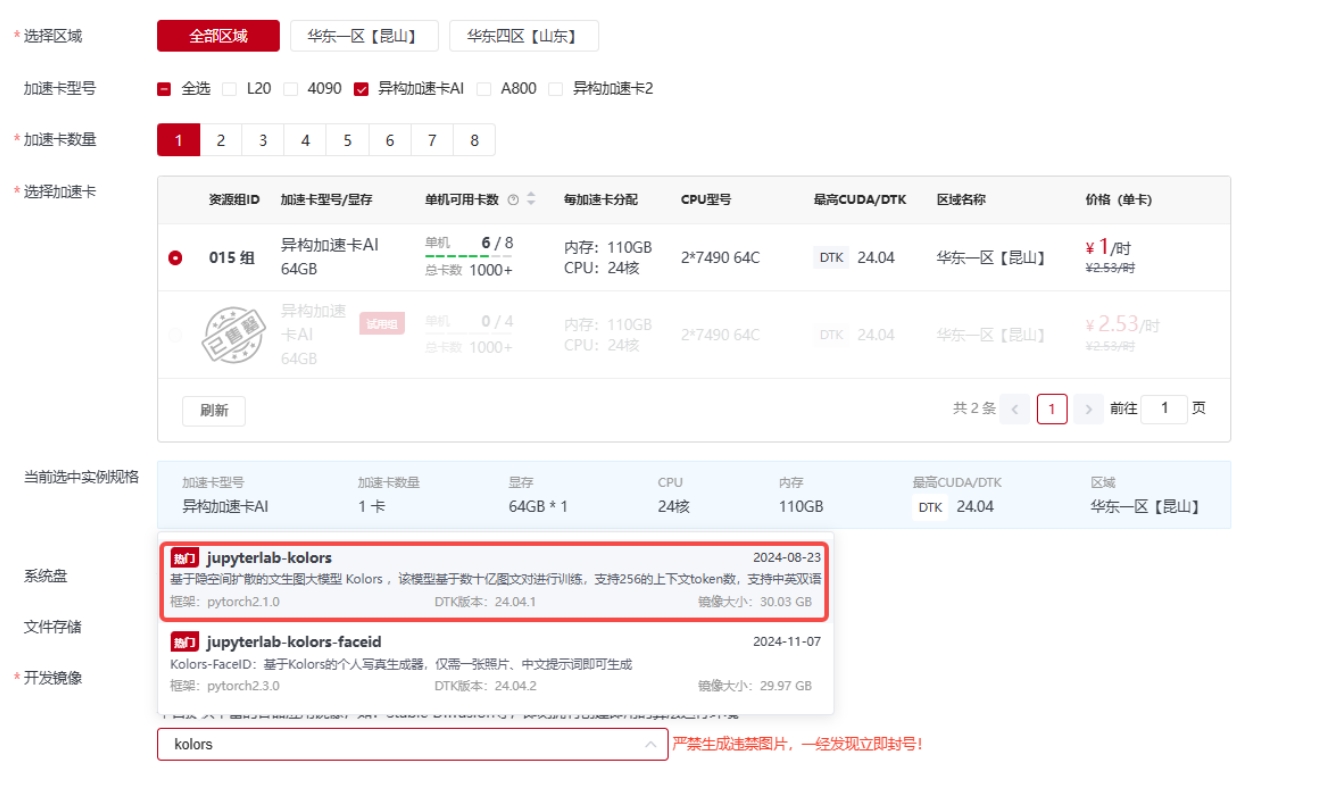Screen dimensions: 1327x799
Task: Click the 前往 page number input field
Action: pyautogui.click(x=1163, y=409)
